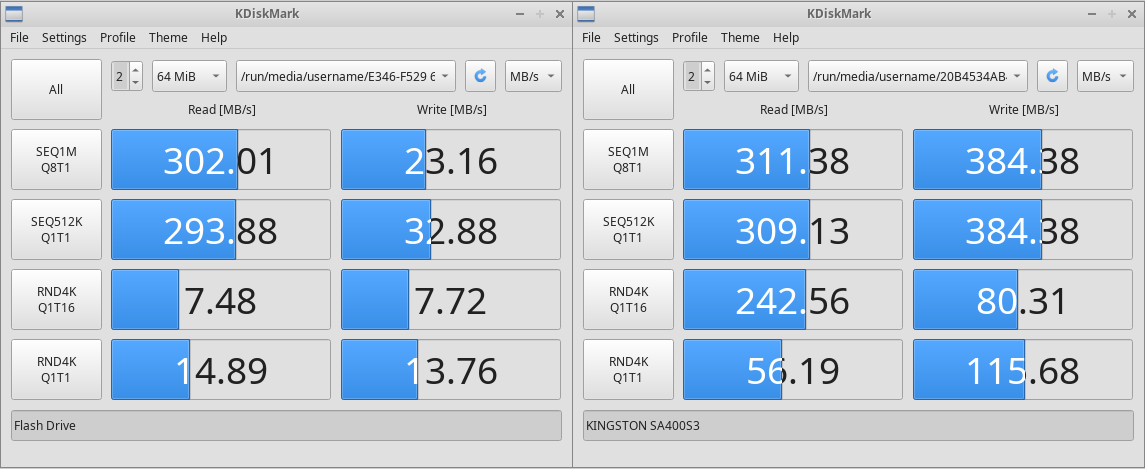Click Write [MB/s] header in right window
The image size is (1145, 469).
coord(1023,110)
